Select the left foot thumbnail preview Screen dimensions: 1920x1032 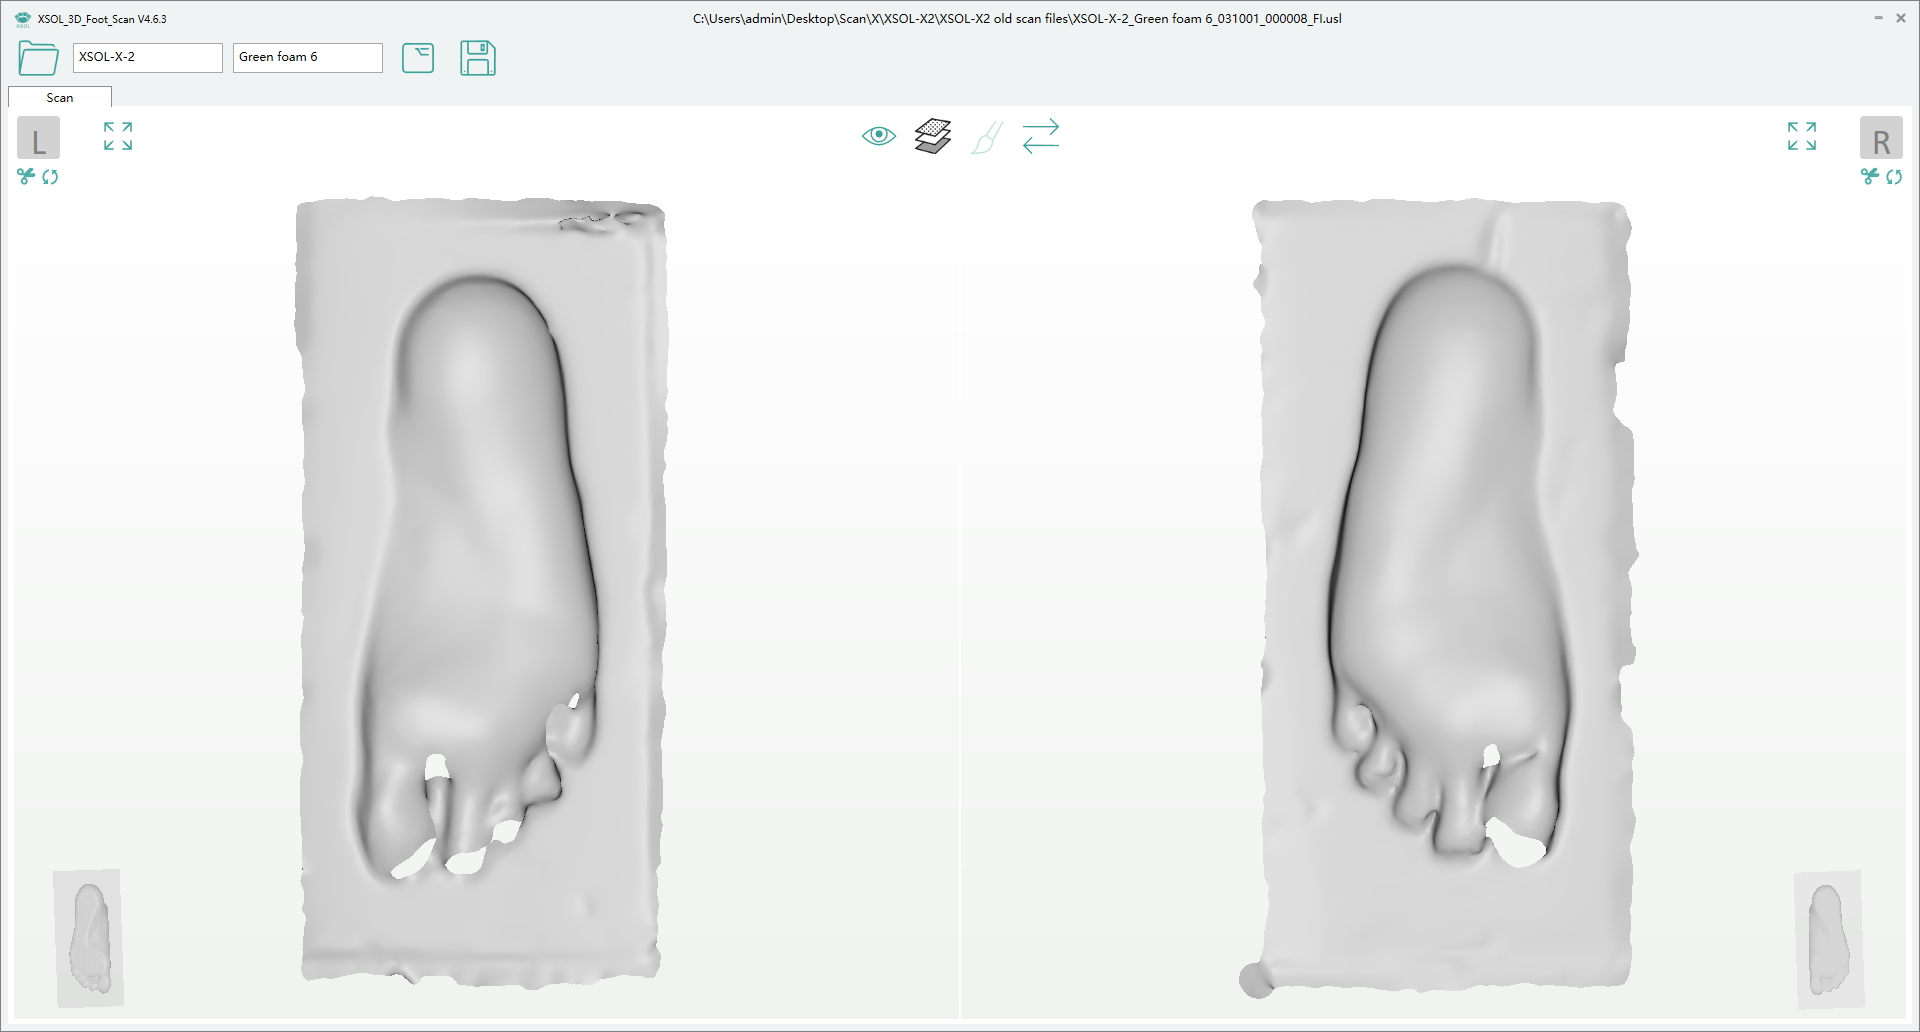click(x=88, y=937)
